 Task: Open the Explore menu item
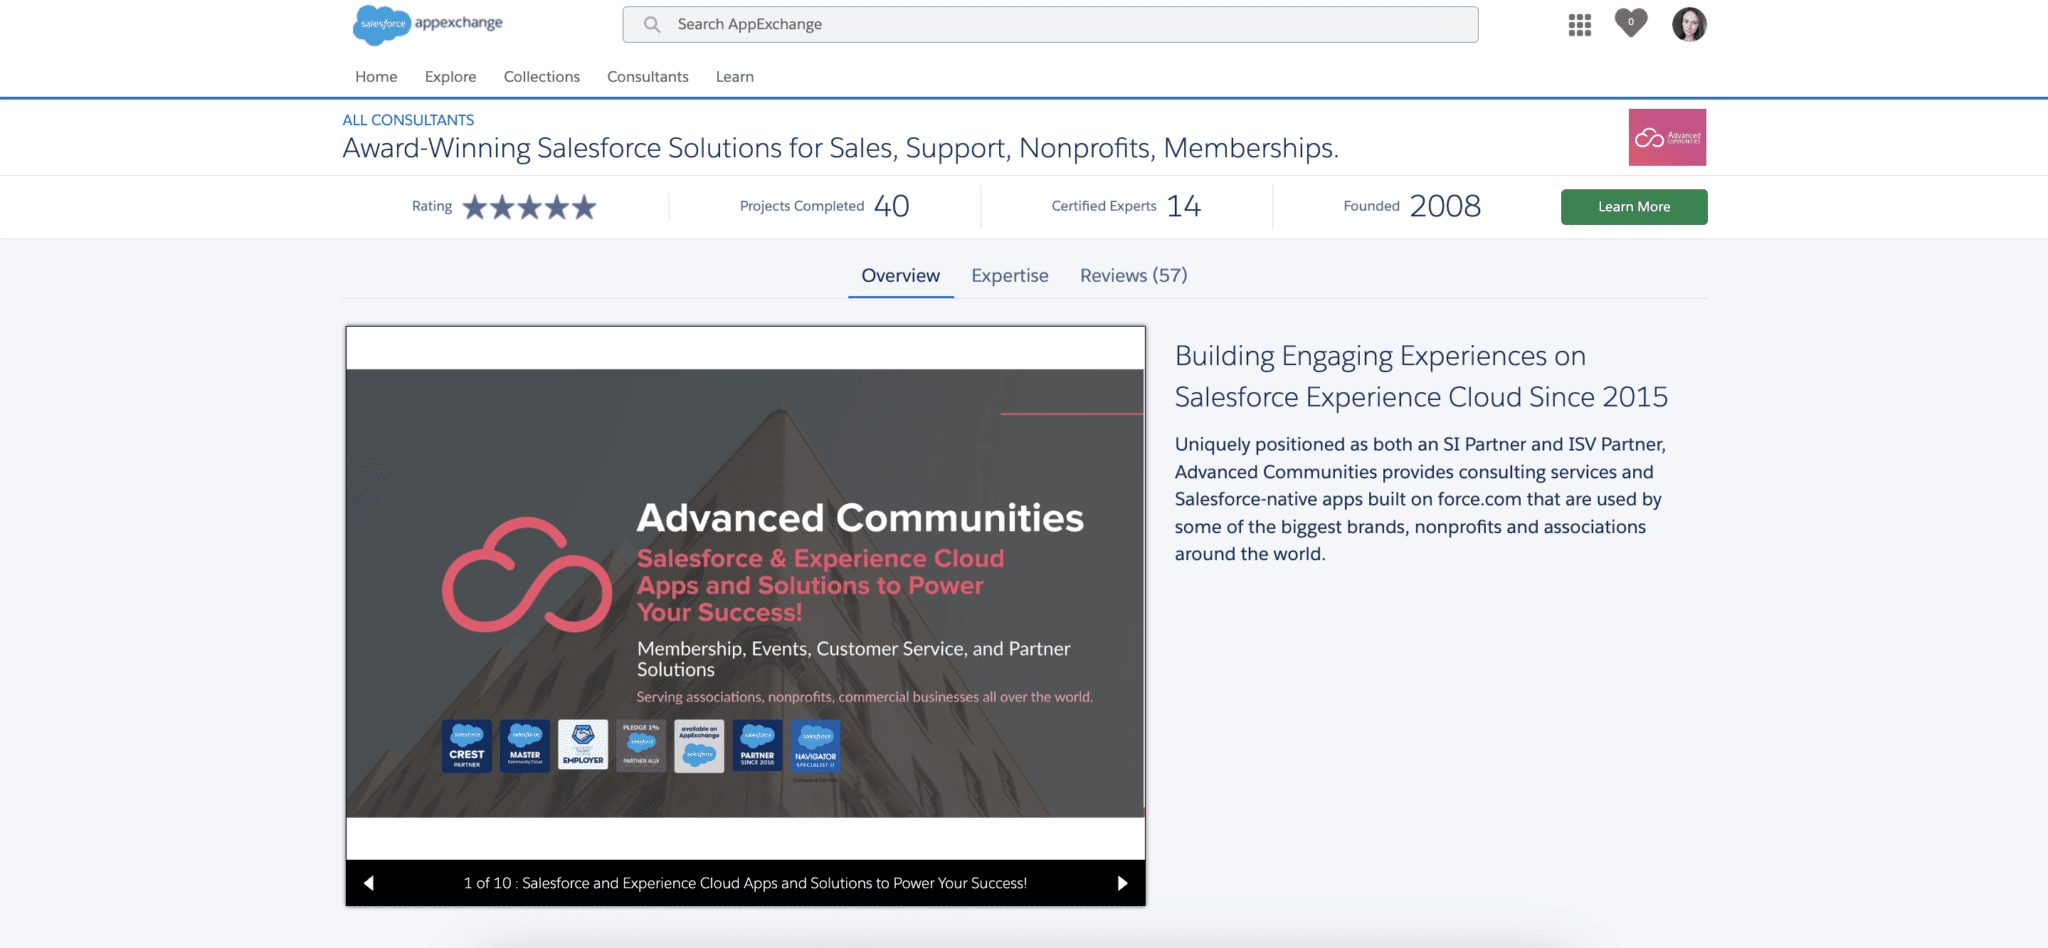click(450, 76)
